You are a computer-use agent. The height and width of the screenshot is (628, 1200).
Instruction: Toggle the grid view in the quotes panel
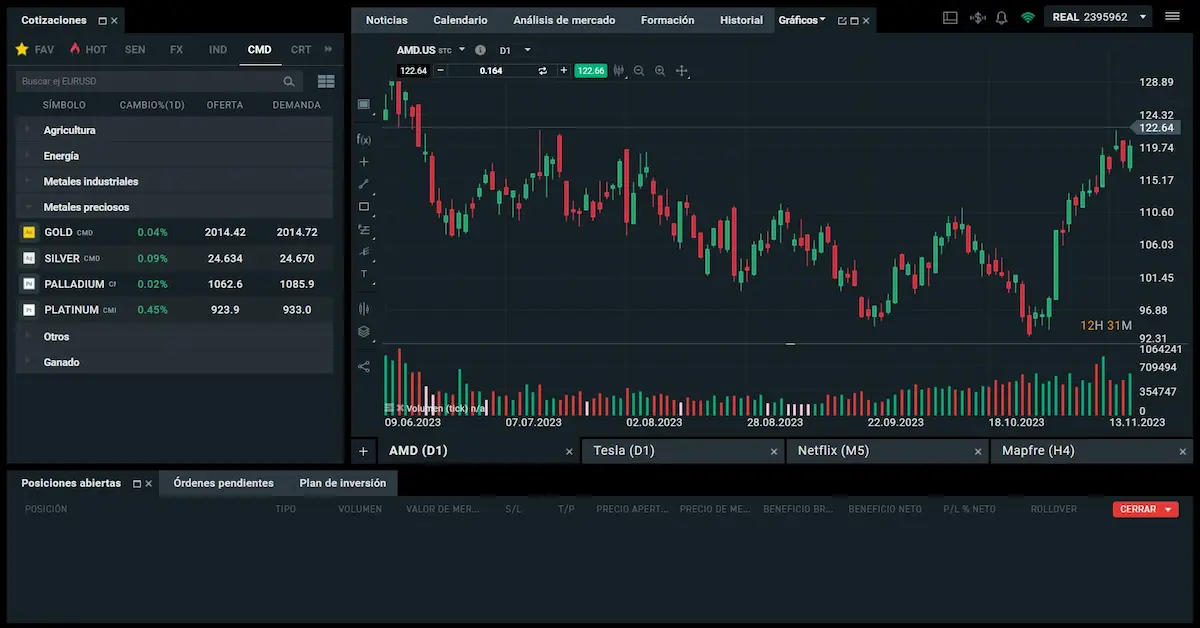point(326,81)
